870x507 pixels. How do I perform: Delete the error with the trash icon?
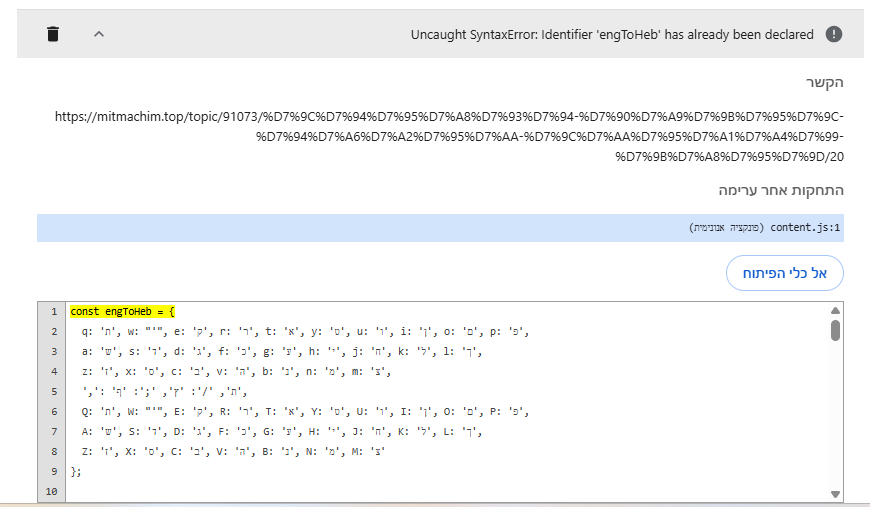53,34
